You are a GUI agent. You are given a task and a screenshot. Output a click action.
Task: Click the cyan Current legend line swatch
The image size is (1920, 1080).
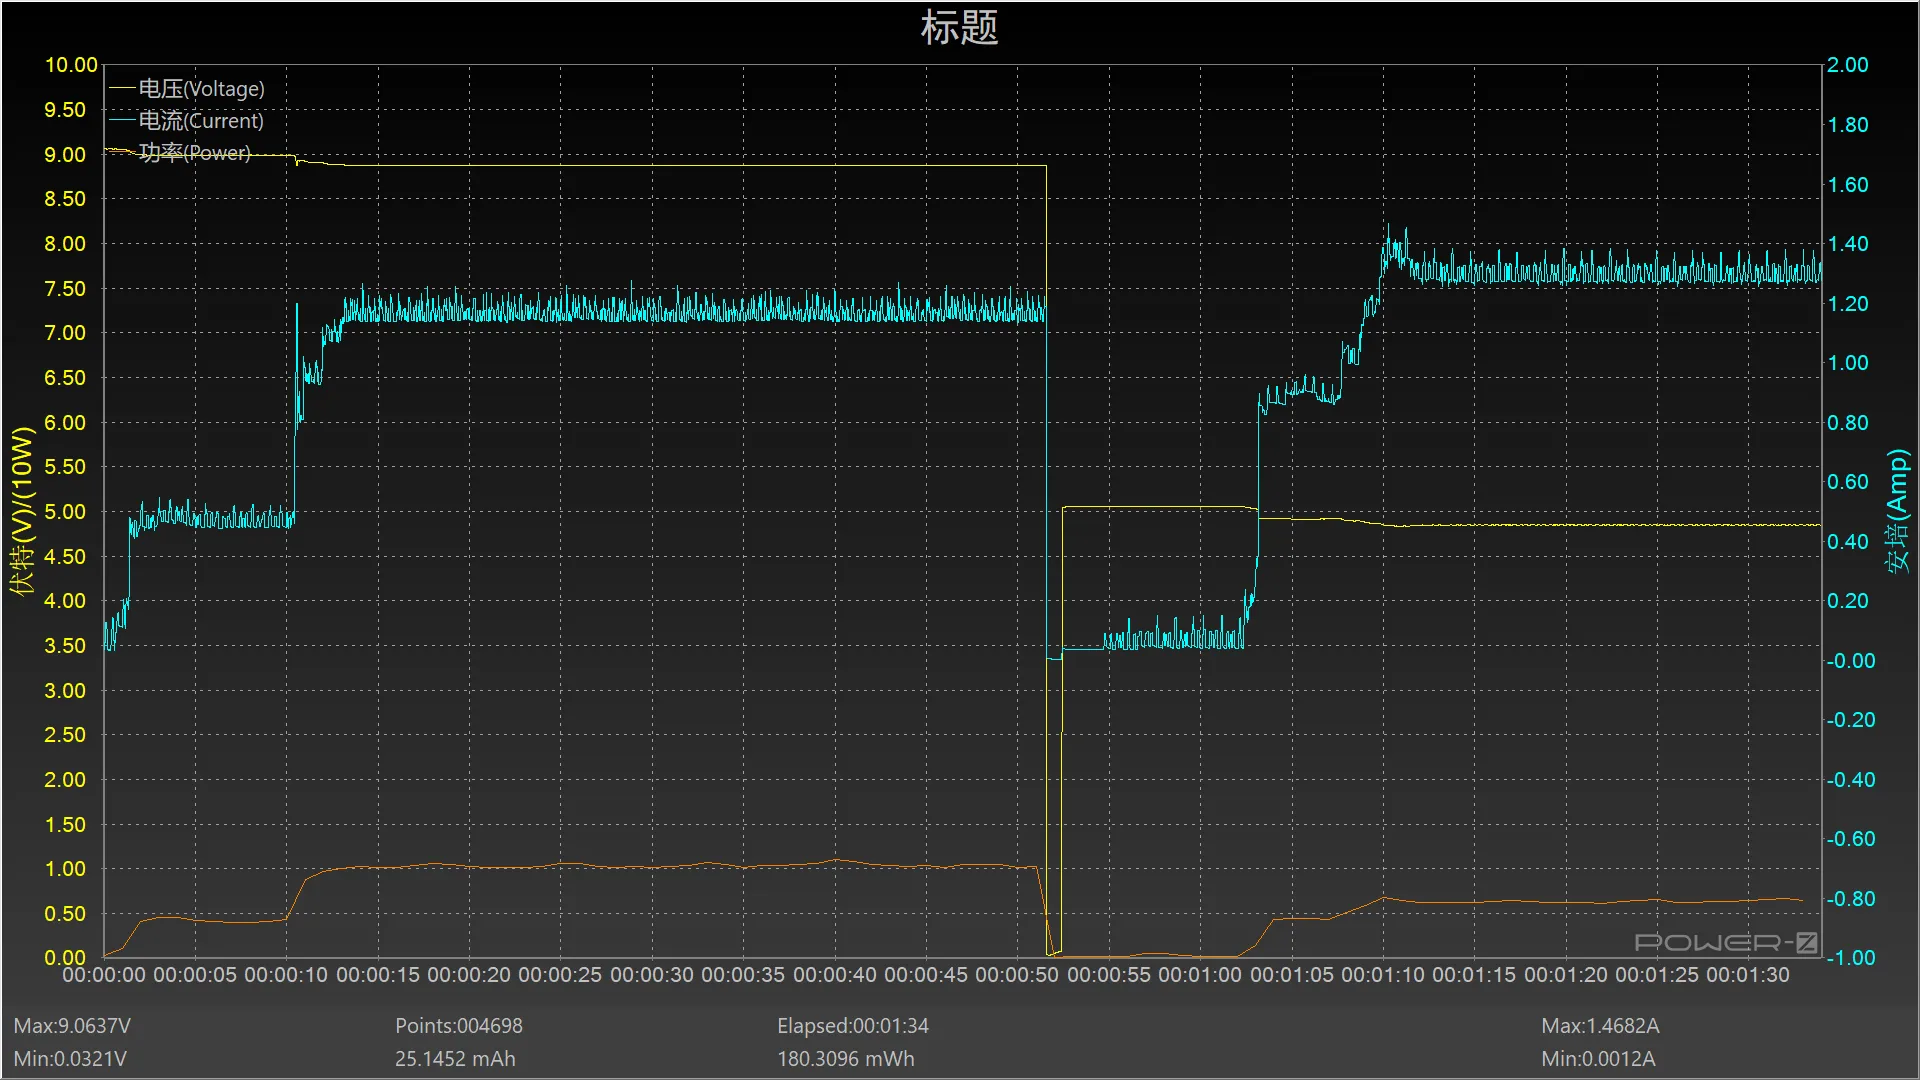(x=122, y=121)
